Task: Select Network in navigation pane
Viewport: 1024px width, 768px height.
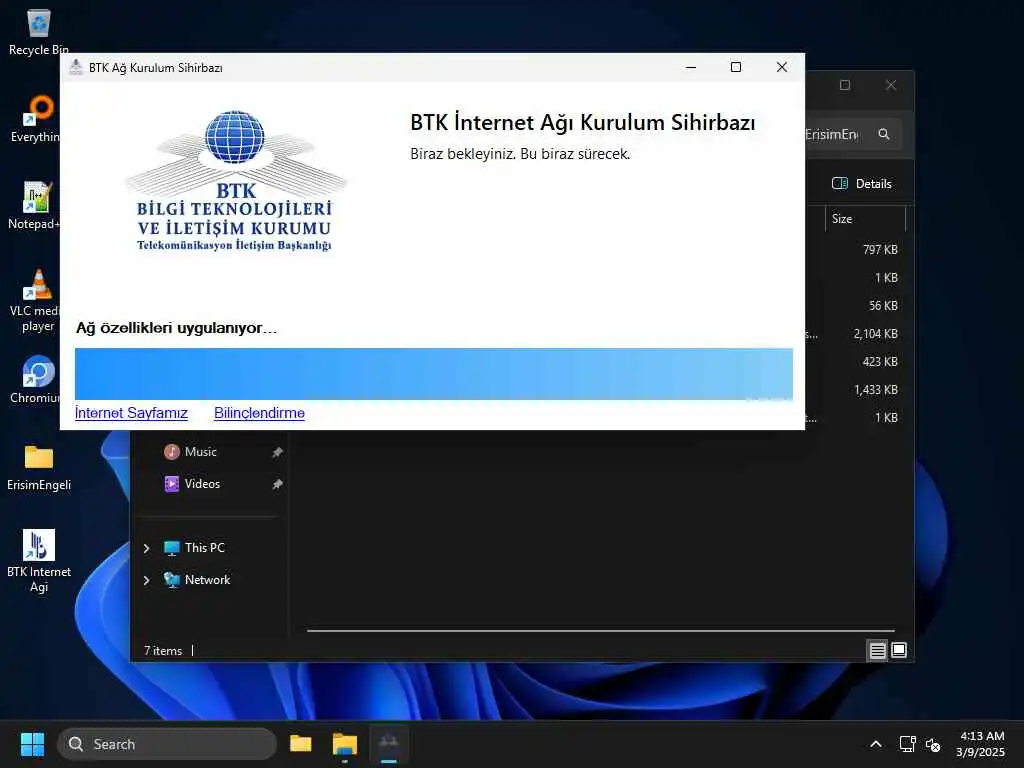Action: point(207,580)
